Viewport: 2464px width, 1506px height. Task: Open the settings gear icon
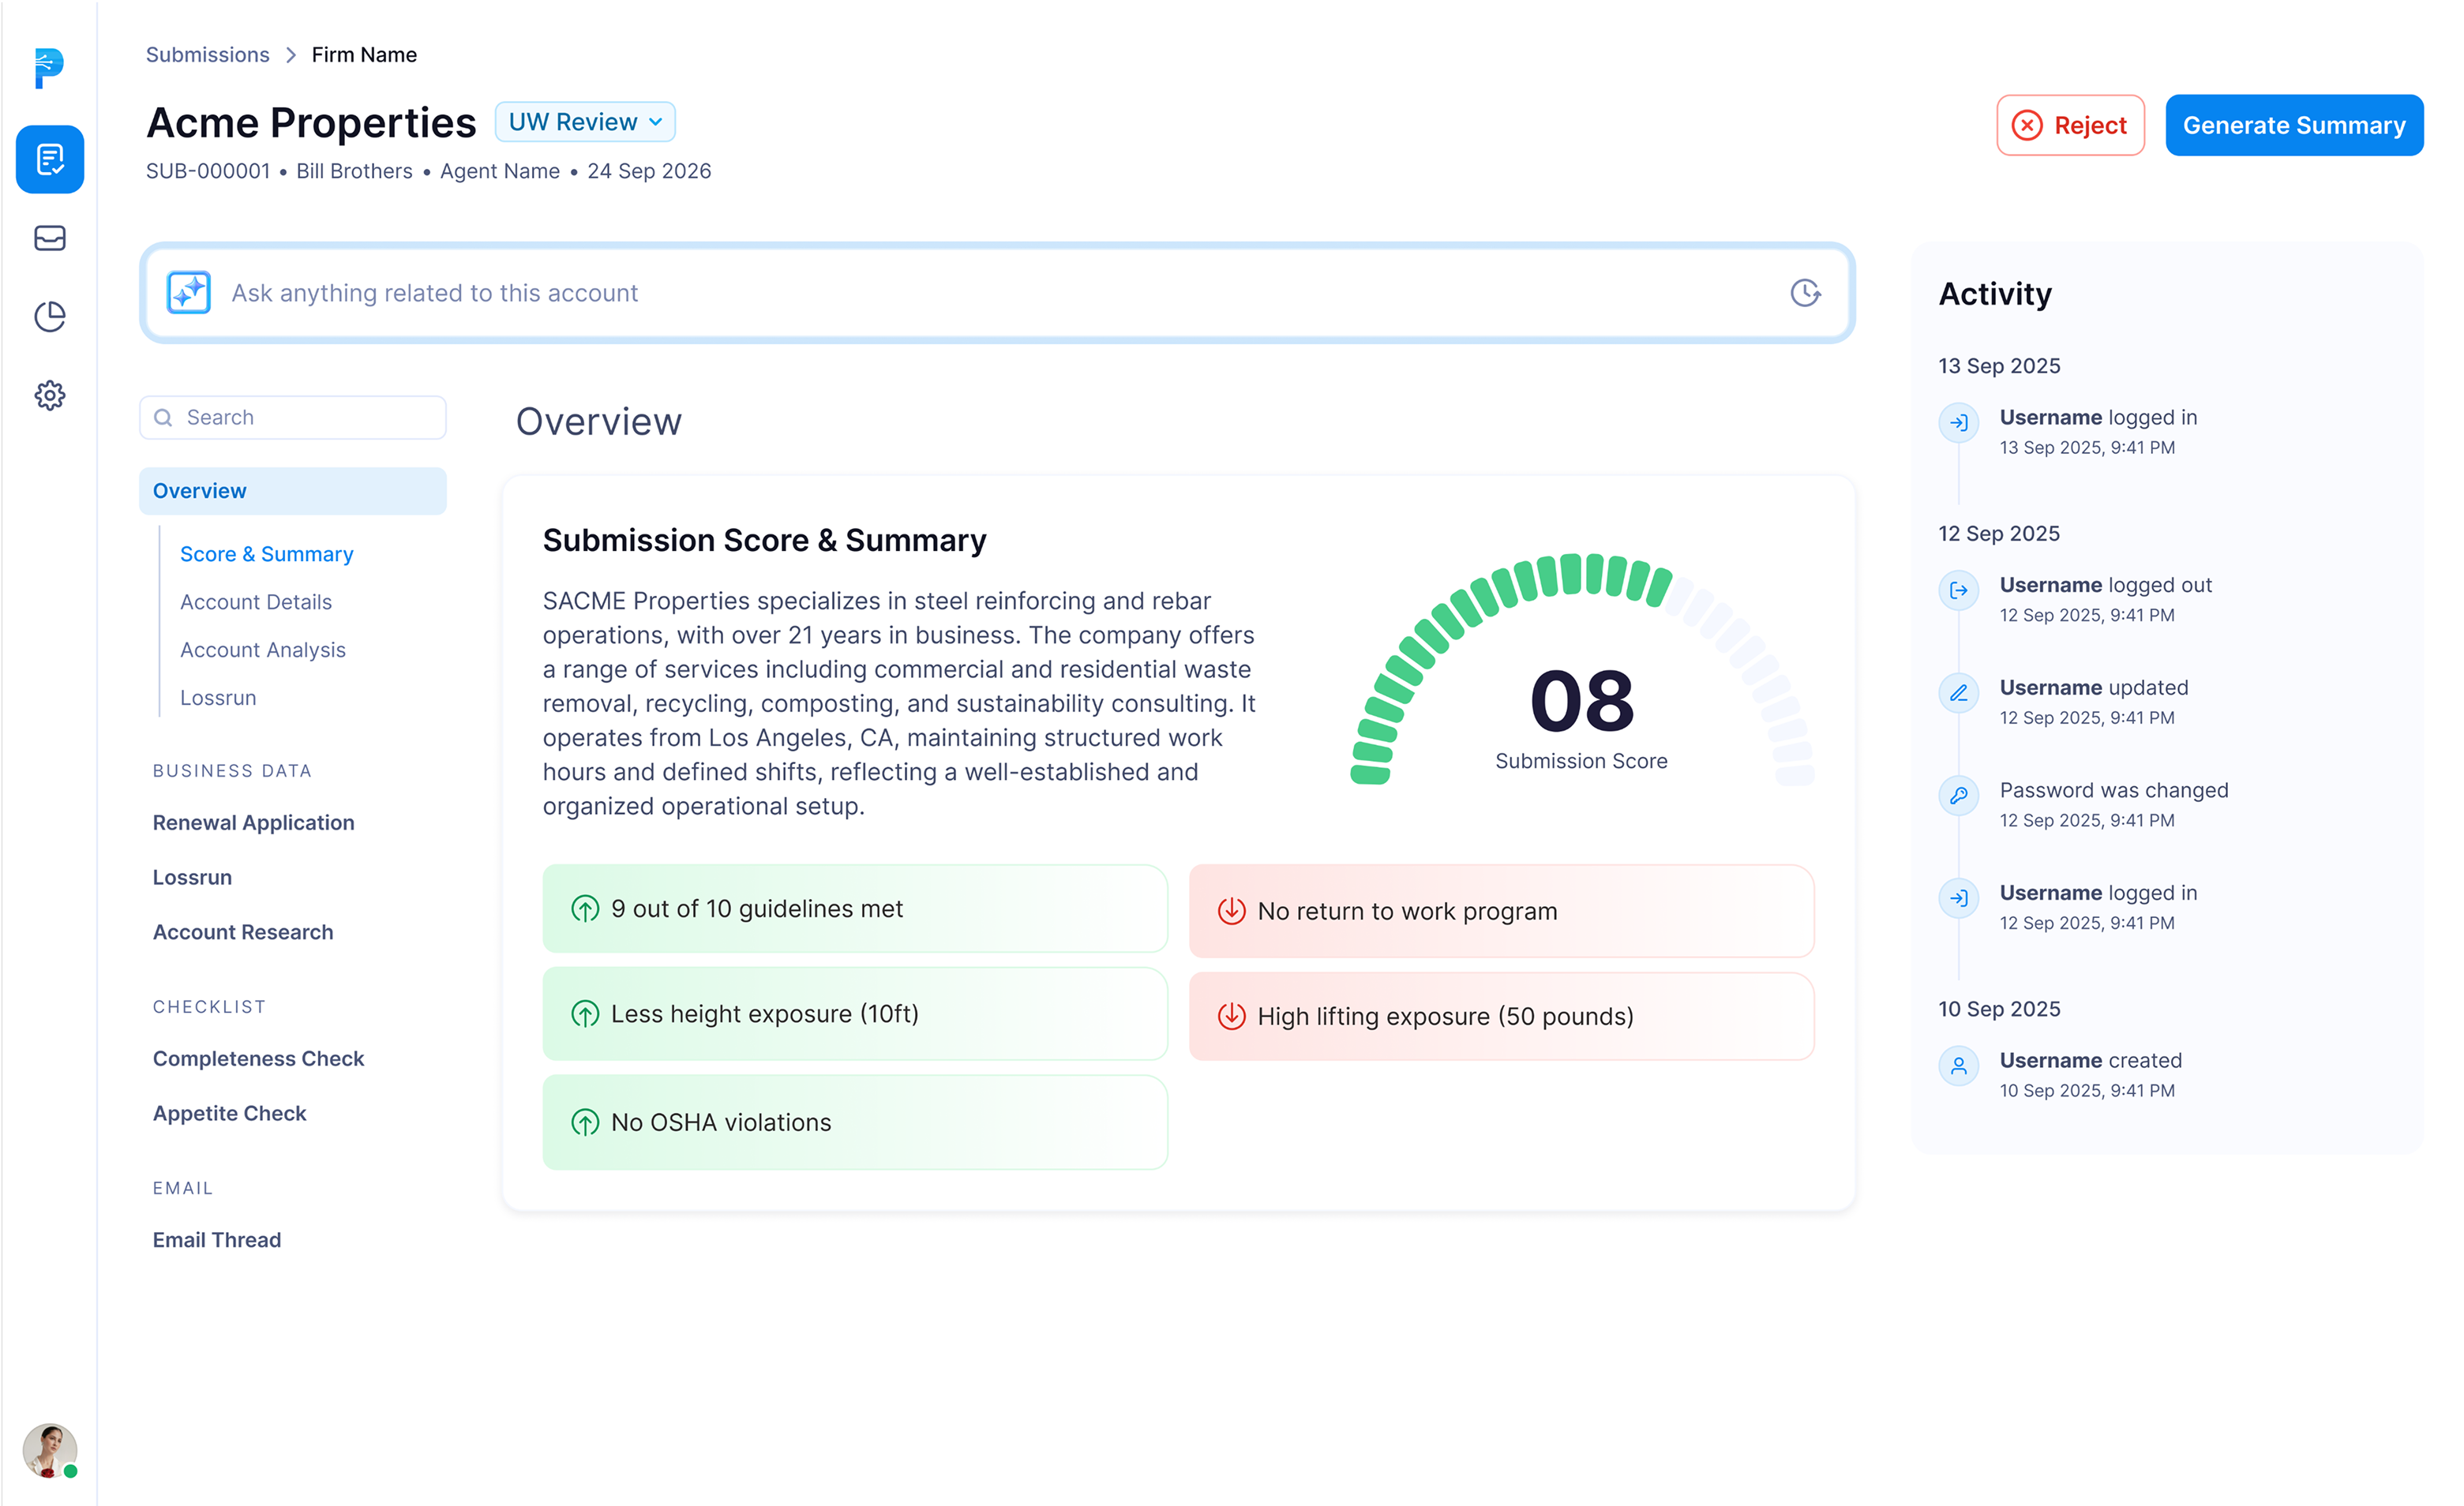[x=50, y=395]
